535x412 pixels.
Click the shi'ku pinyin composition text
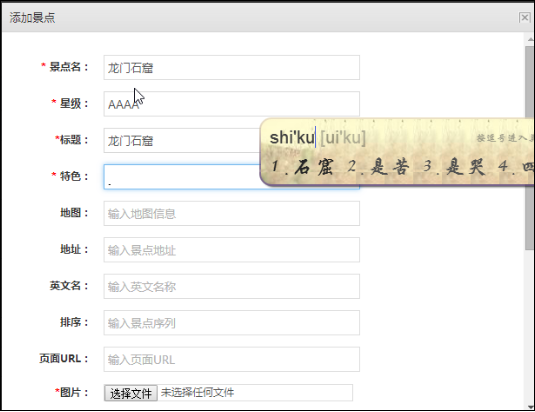[292, 138]
